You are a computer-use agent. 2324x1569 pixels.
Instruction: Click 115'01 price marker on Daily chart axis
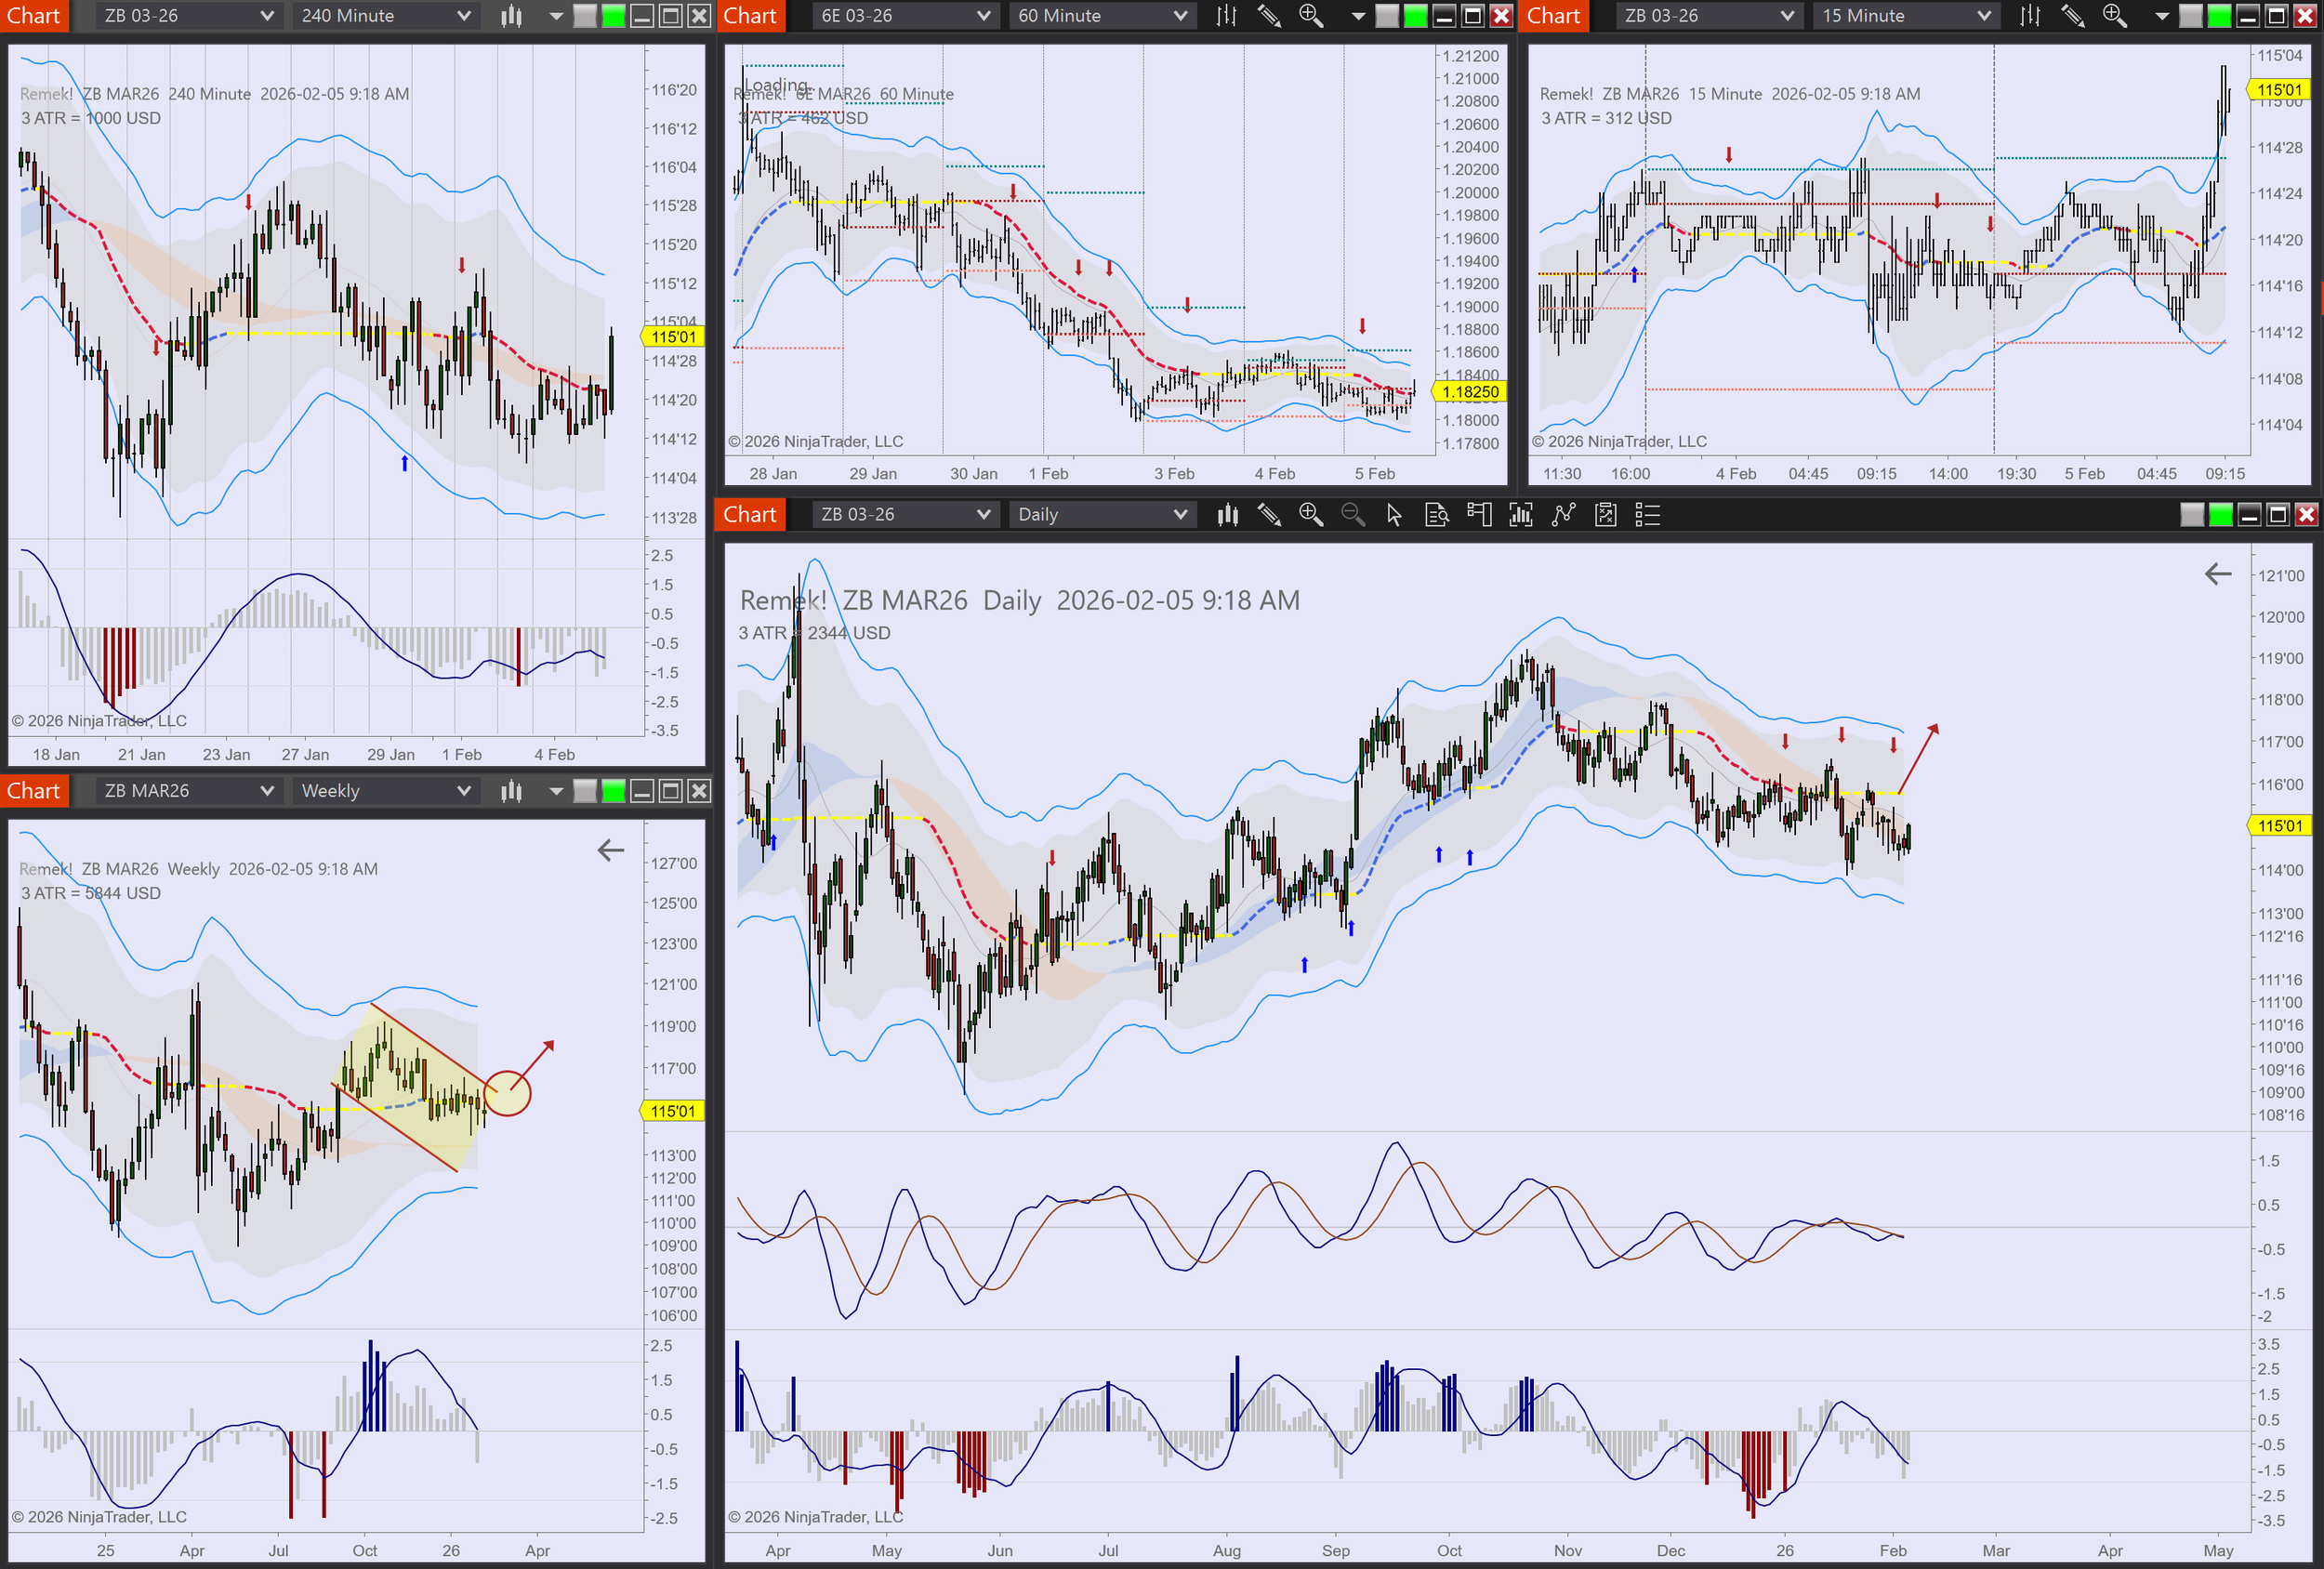(x=2279, y=826)
